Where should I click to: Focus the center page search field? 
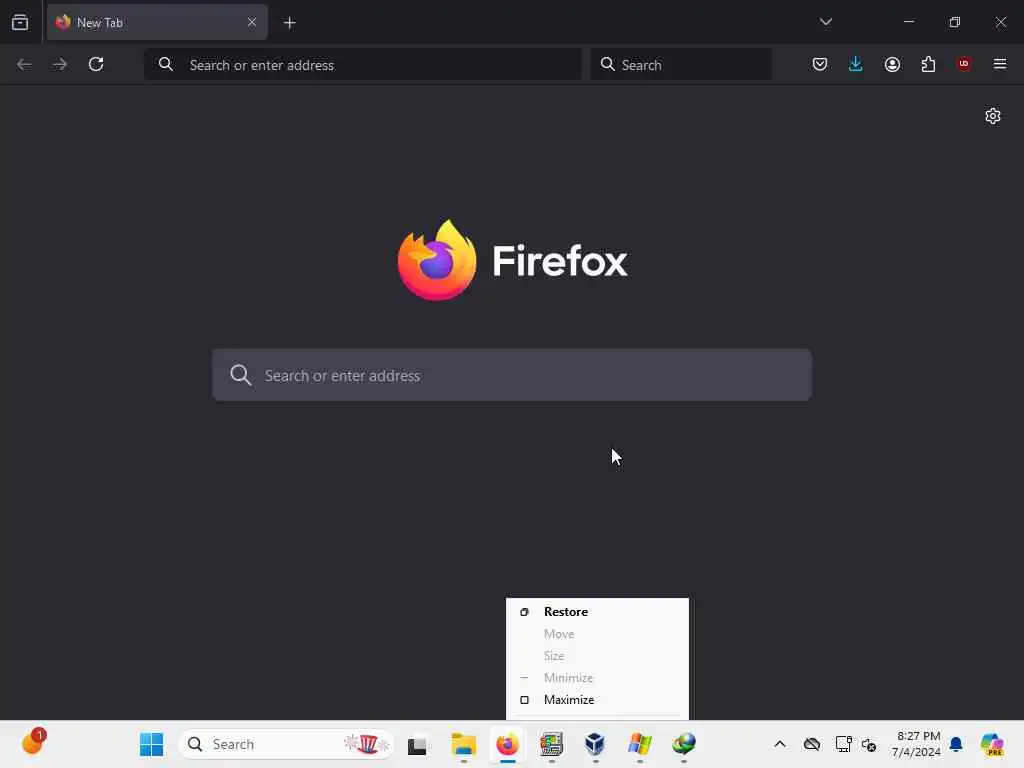click(x=512, y=376)
